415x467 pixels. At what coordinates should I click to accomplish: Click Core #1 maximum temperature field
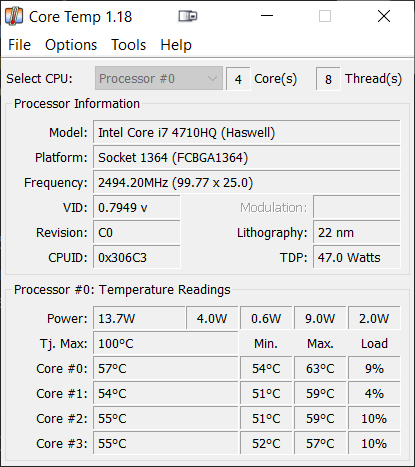point(320,393)
